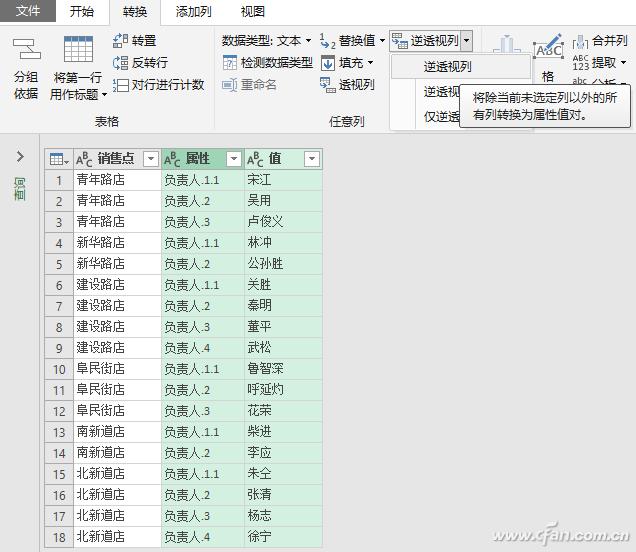Screen dimensions: 636x552
Task: Click the cell containing 呼延灼
Action: [284, 390]
